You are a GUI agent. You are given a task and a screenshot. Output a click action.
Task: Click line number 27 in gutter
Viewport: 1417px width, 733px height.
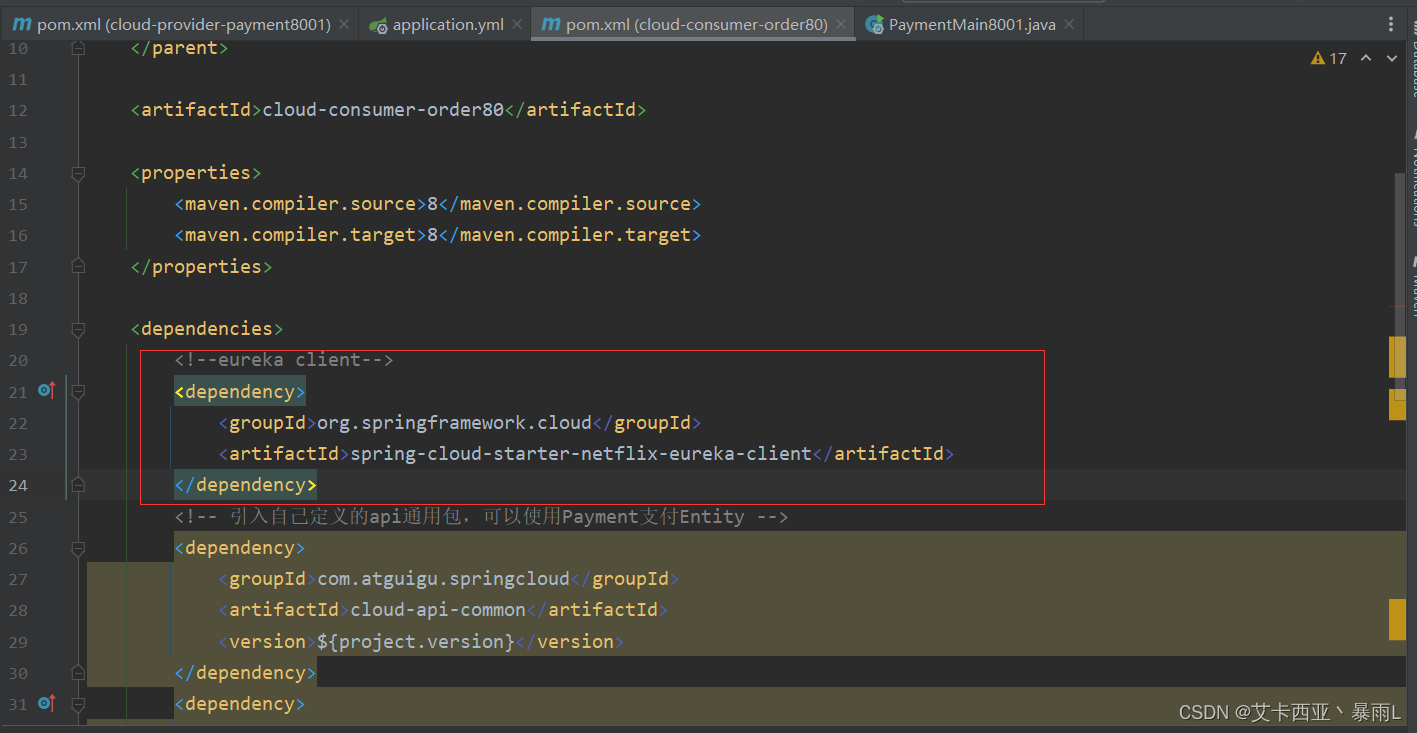coord(18,579)
